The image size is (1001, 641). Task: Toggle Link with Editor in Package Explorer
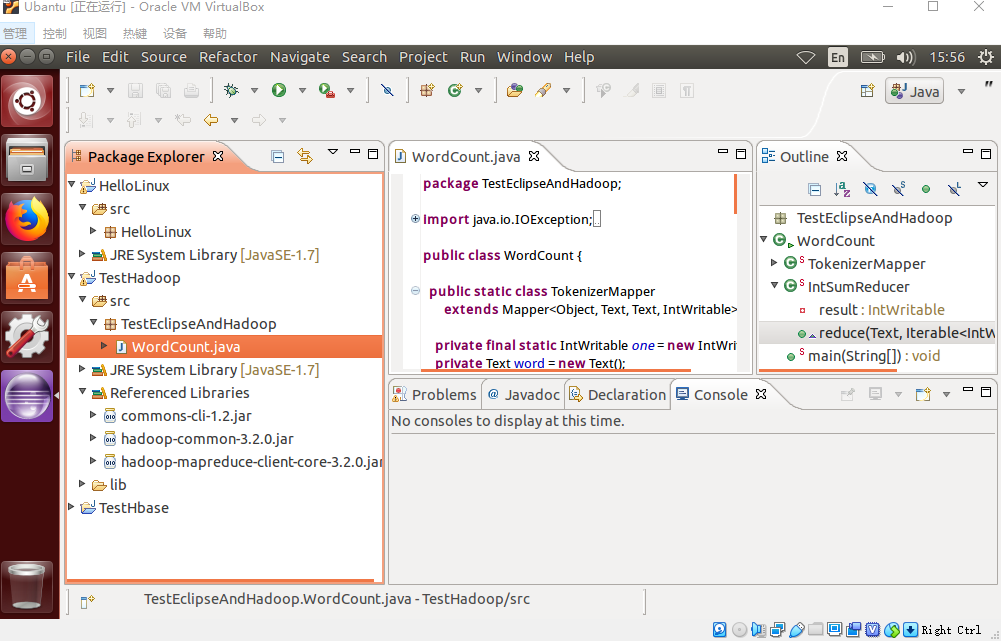[305, 156]
